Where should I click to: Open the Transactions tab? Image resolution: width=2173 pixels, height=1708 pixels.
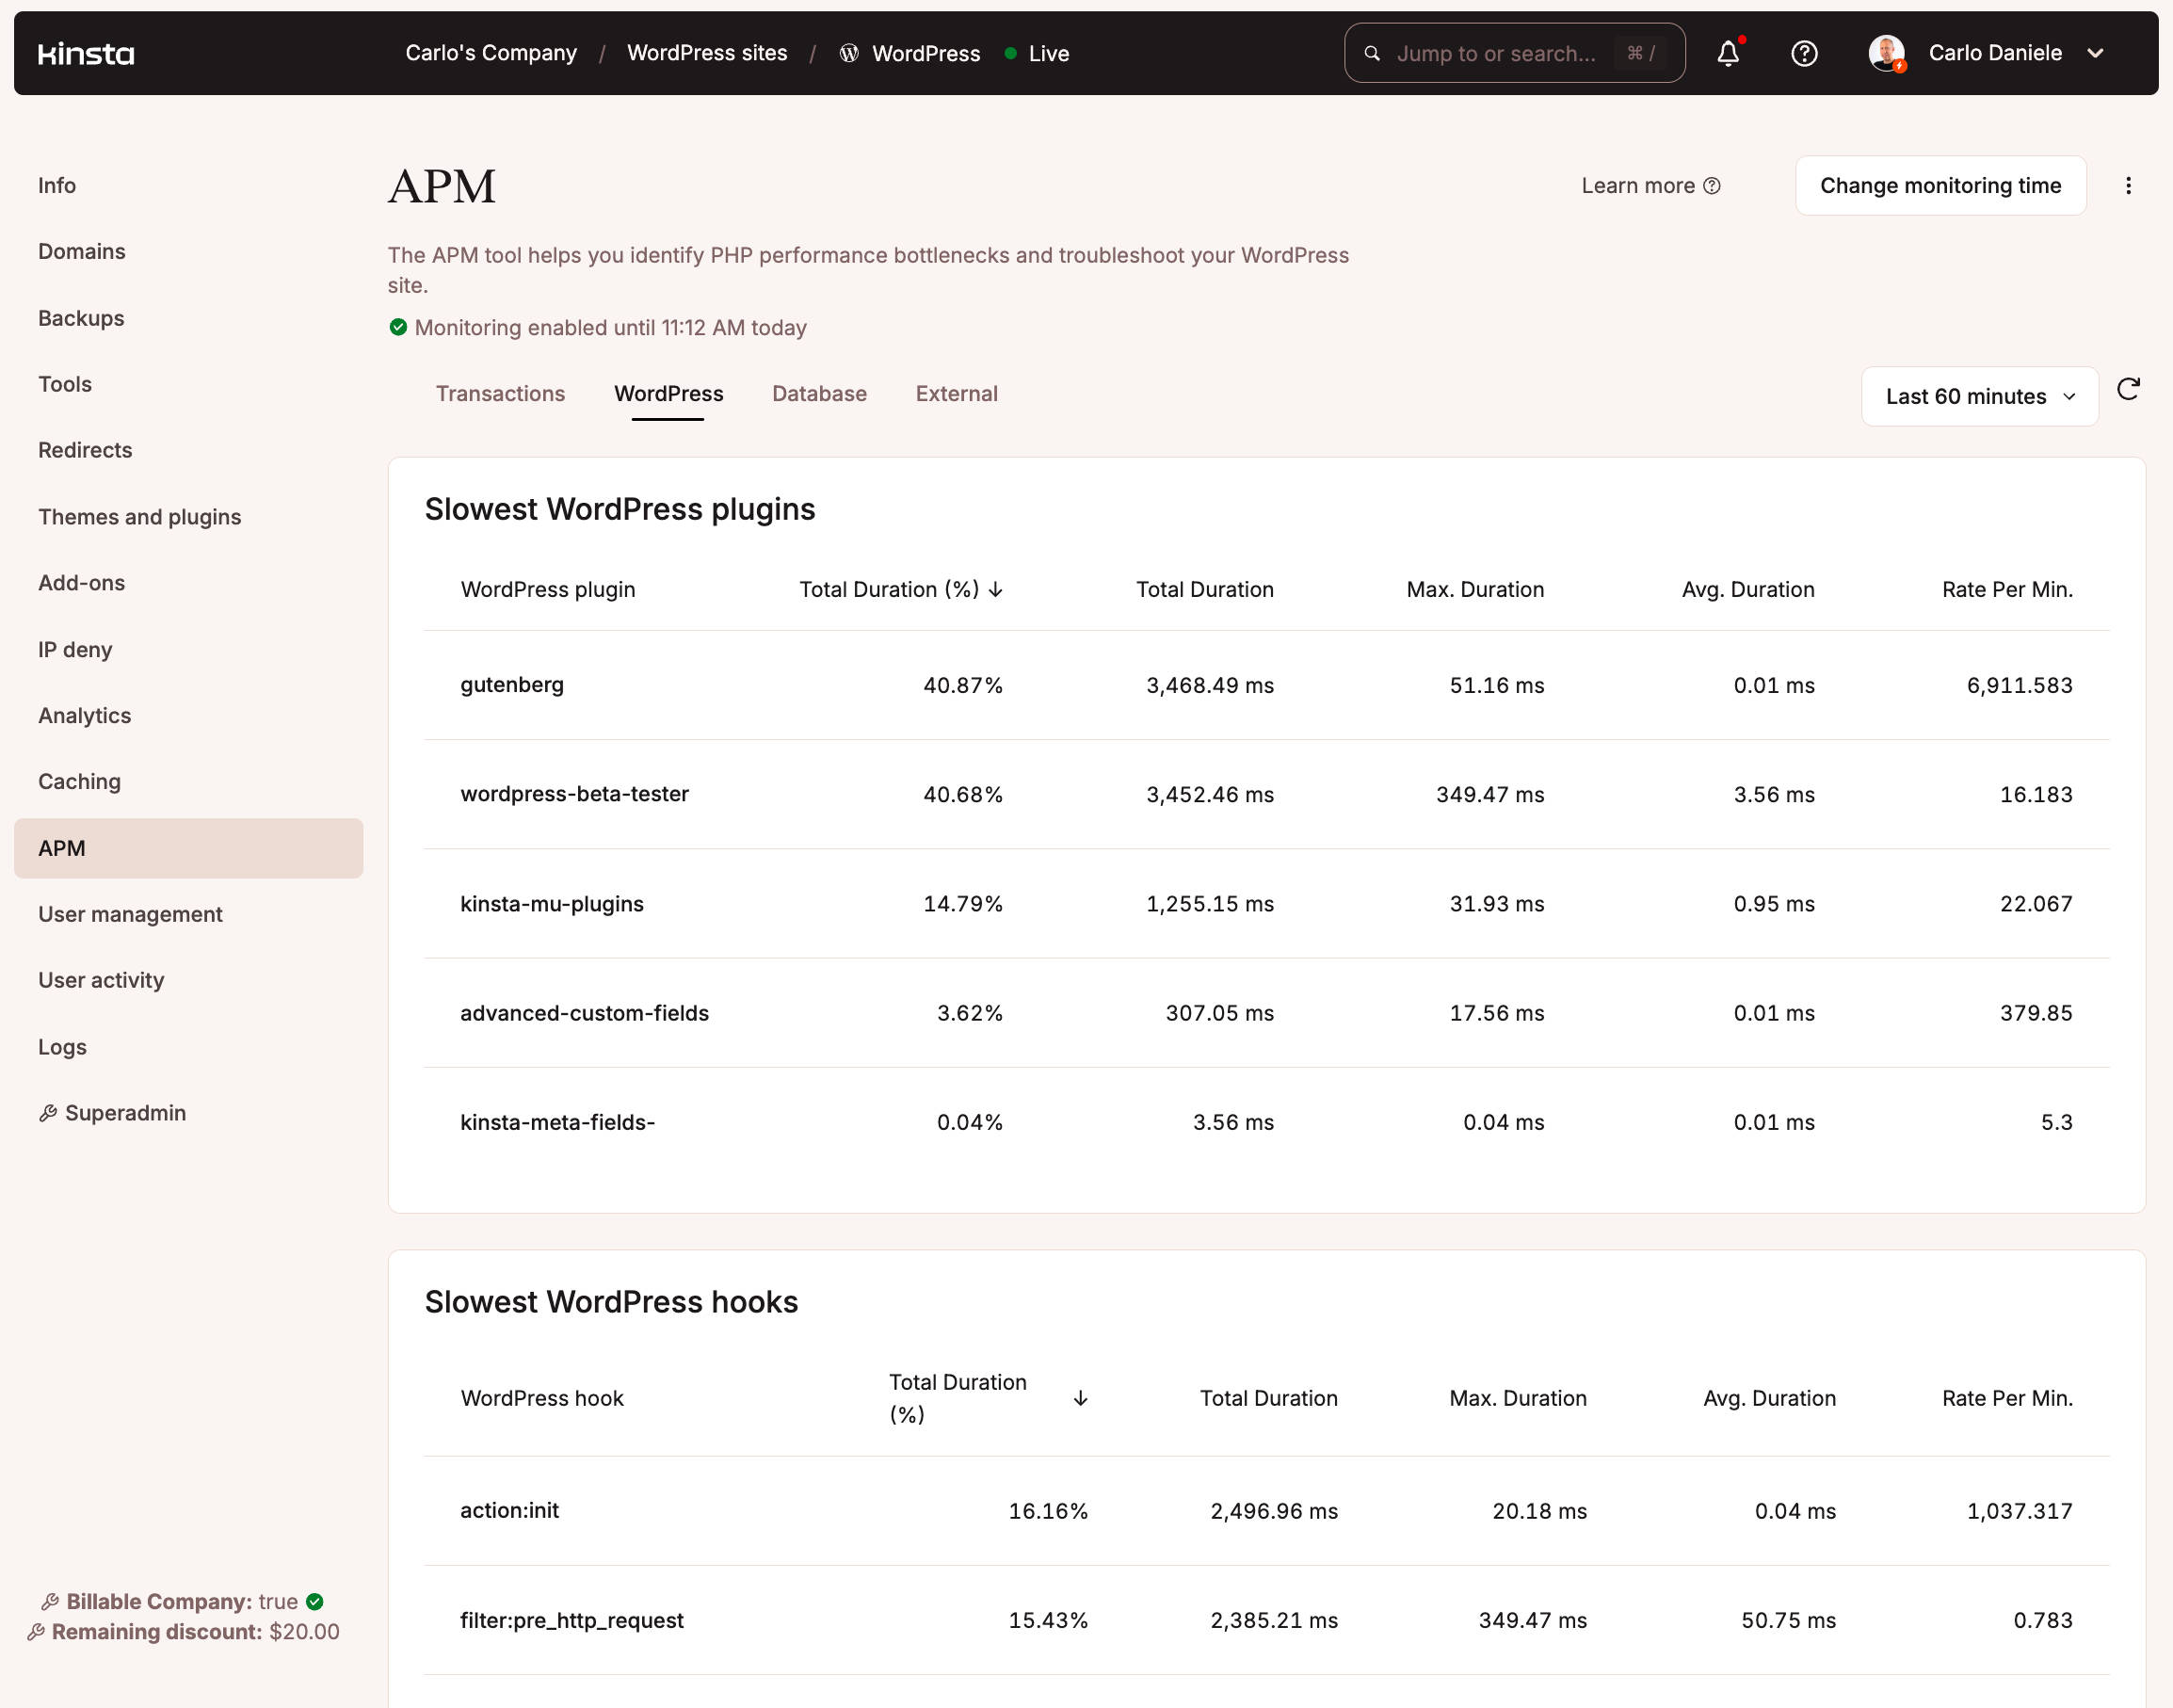500,393
